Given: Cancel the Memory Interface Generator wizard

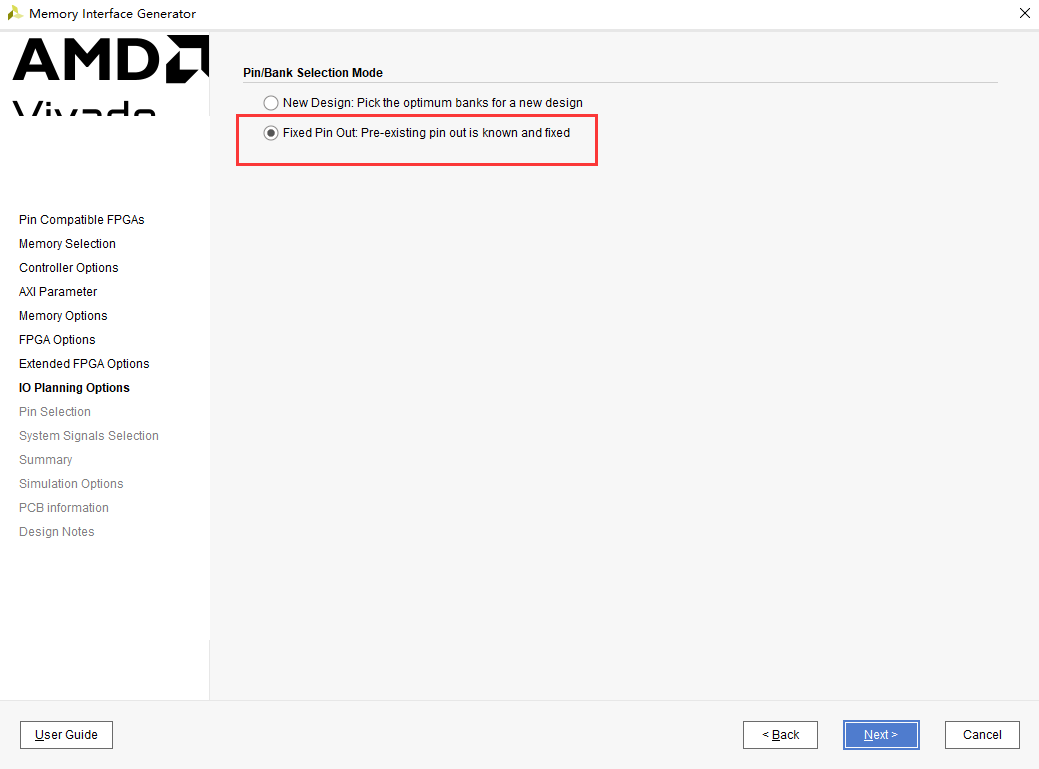Looking at the screenshot, I should click(x=982, y=735).
